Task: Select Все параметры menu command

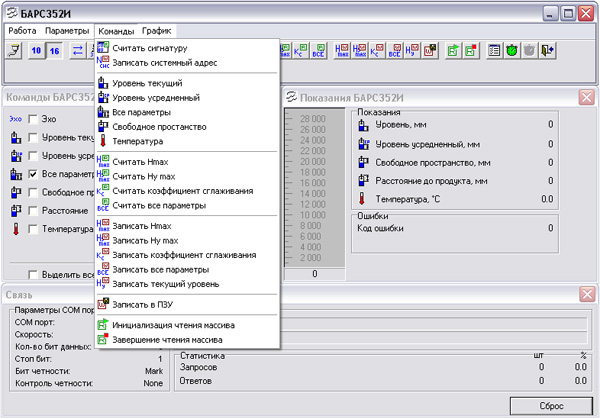Action: pyautogui.click(x=188, y=112)
